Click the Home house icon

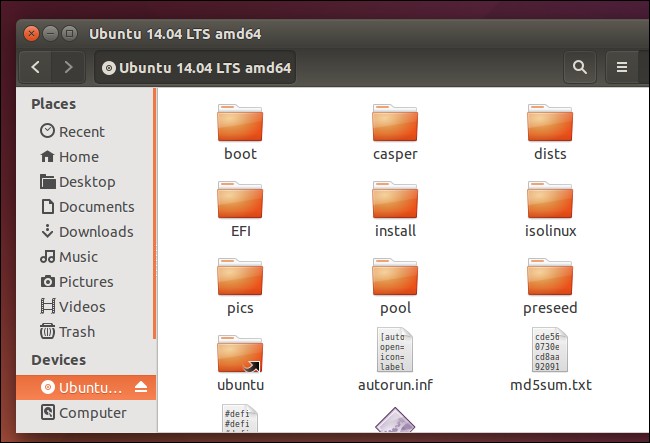[x=47, y=156]
